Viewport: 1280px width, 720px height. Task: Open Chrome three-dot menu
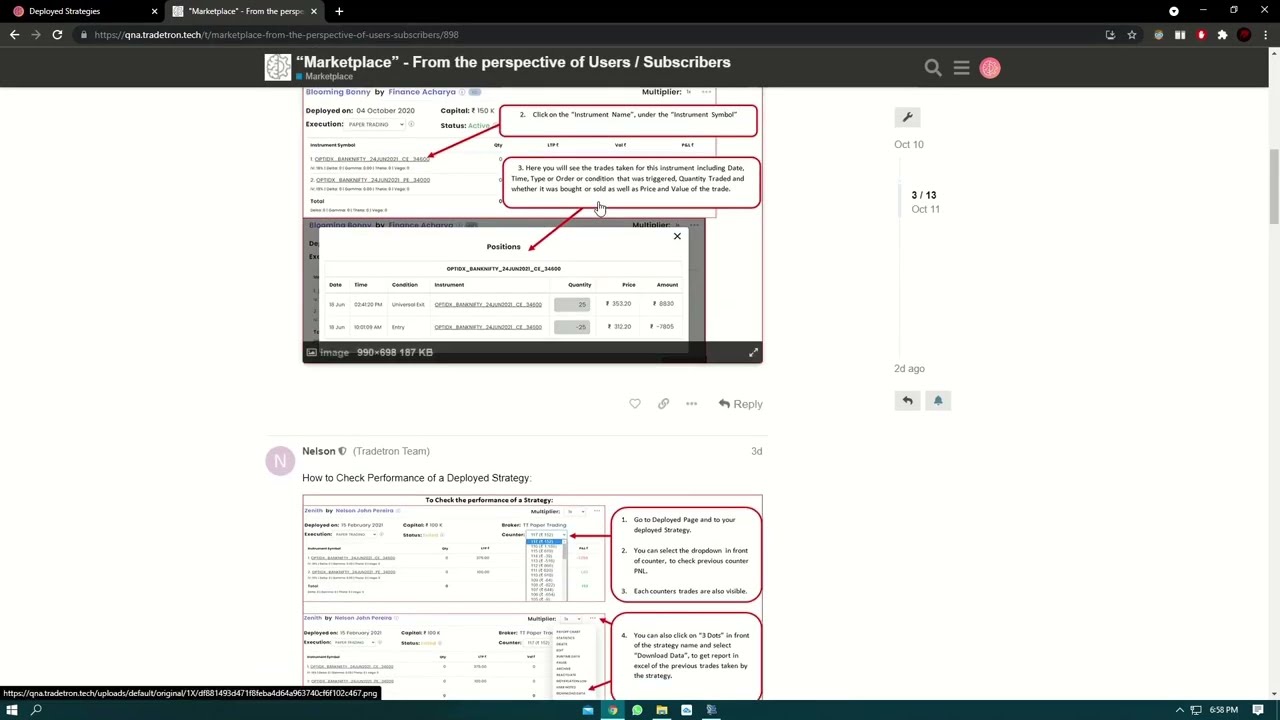click(1266, 35)
